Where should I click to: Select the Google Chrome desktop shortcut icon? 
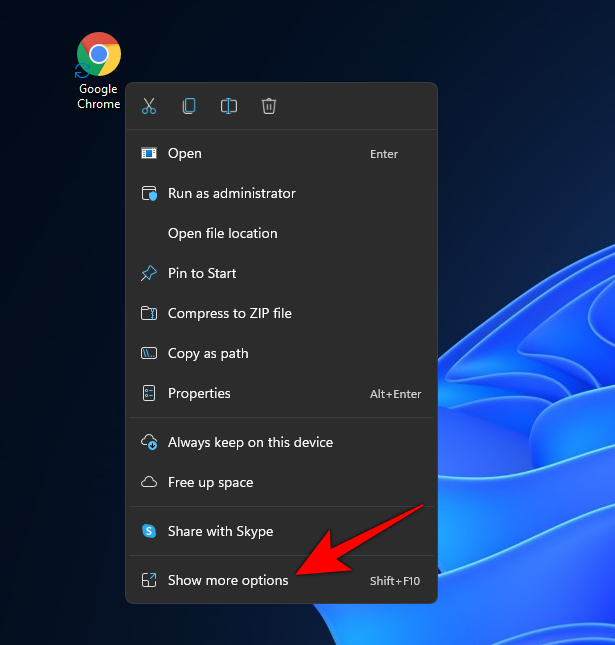click(x=99, y=55)
